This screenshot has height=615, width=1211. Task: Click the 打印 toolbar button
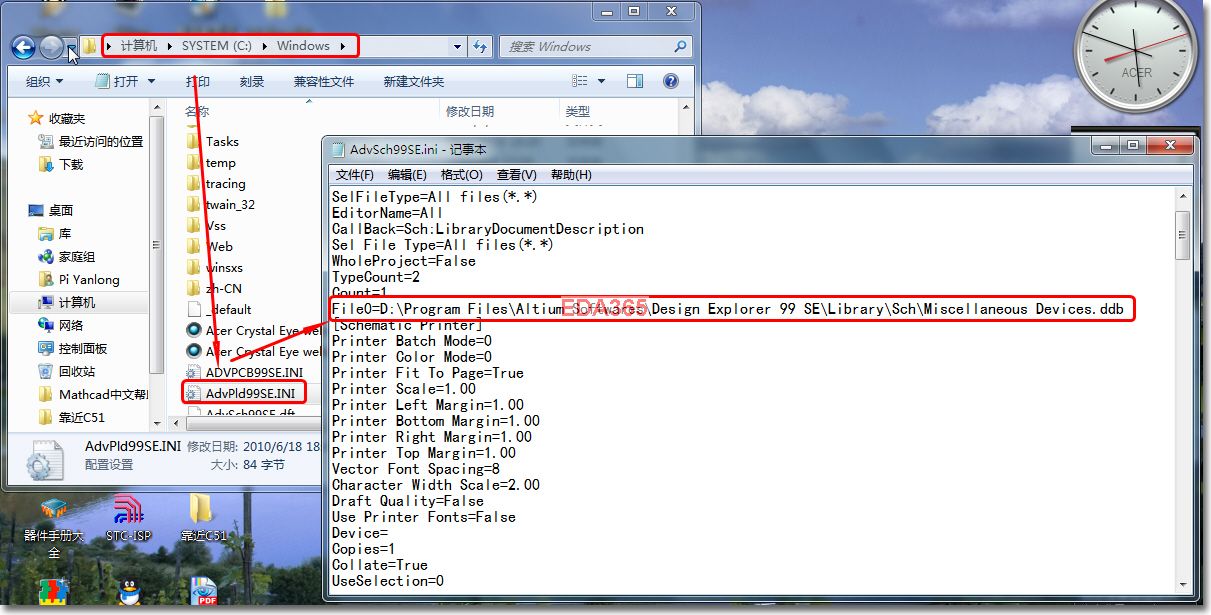[x=198, y=82]
